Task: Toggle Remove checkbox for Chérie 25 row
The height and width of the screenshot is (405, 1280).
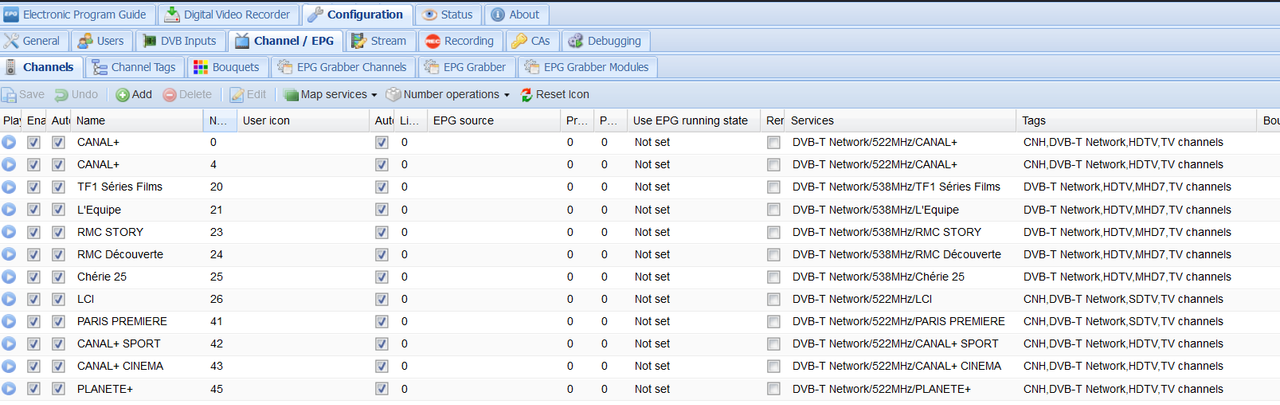Action: coord(773,277)
